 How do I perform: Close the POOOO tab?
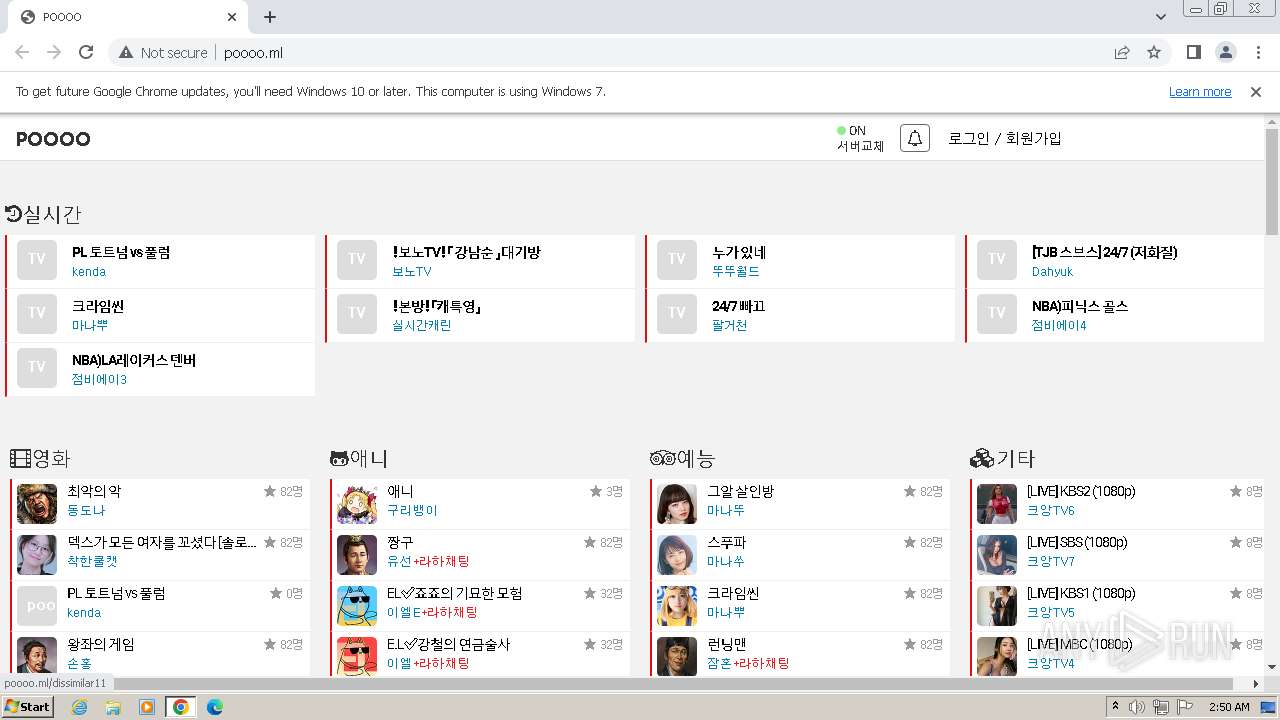(x=232, y=17)
